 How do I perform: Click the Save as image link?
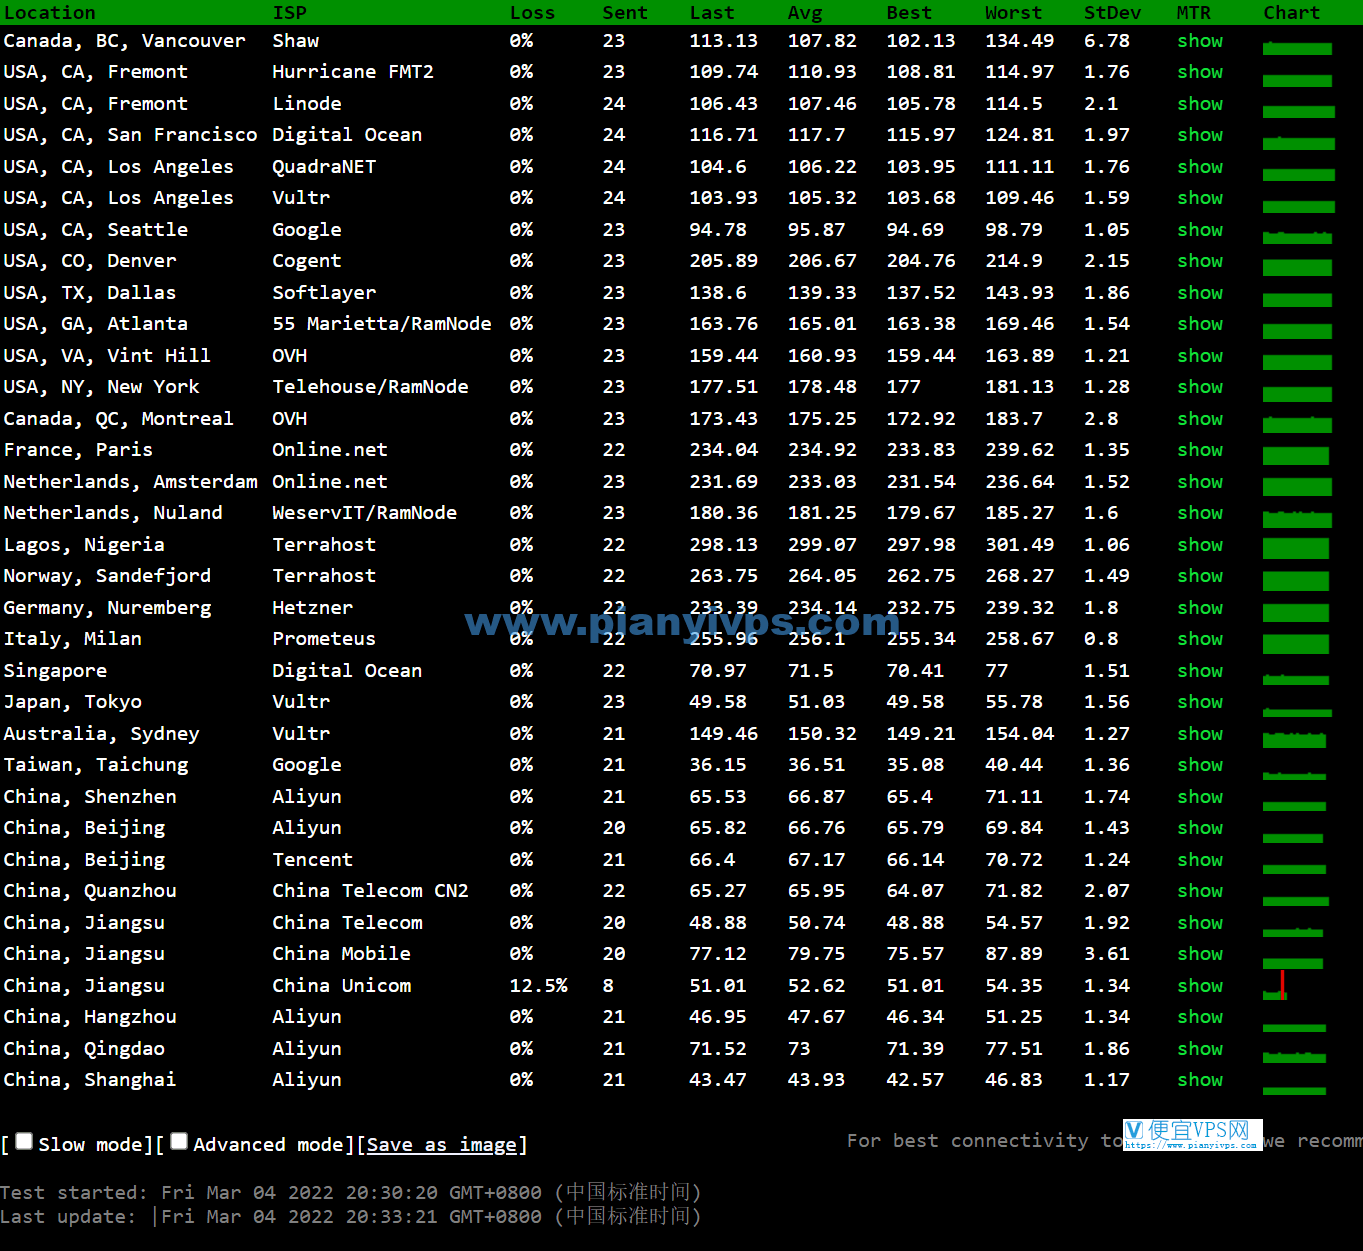coord(442,1144)
